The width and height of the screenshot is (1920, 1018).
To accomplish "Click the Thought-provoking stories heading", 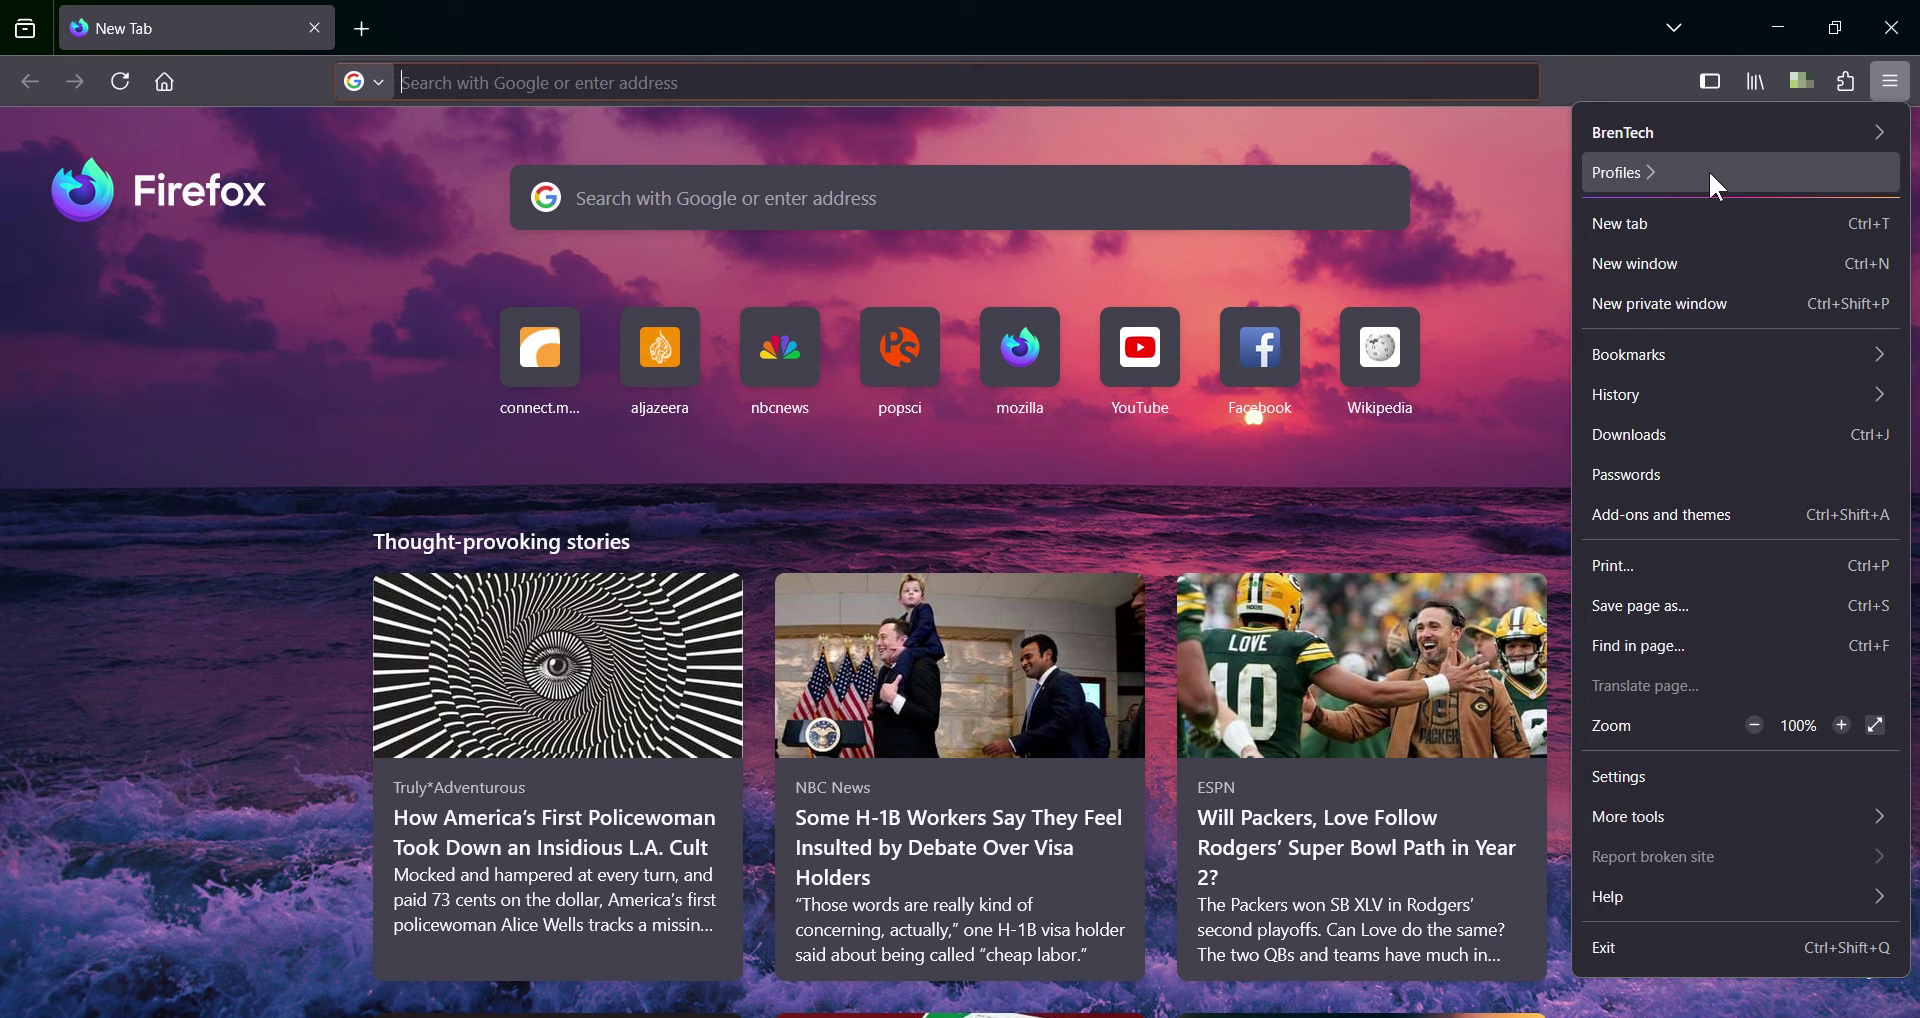I will (x=502, y=542).
